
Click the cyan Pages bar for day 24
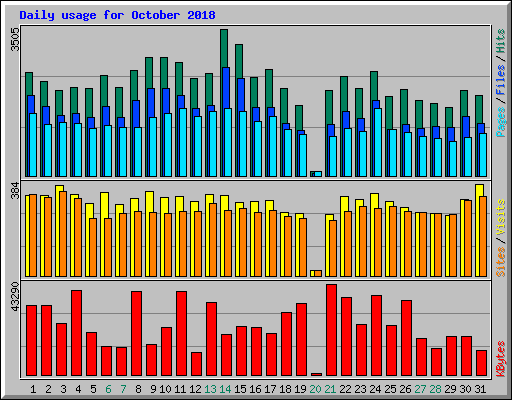click(378, 142)
